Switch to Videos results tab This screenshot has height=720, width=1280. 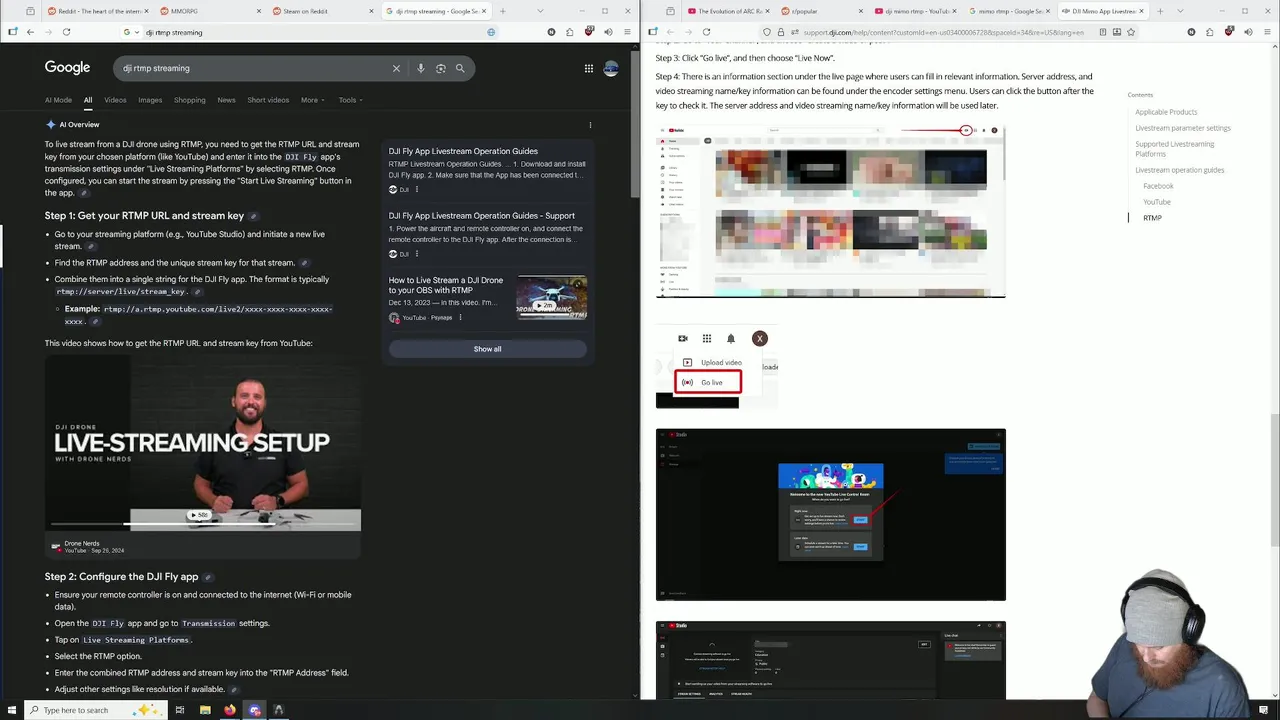coord(115,100)
